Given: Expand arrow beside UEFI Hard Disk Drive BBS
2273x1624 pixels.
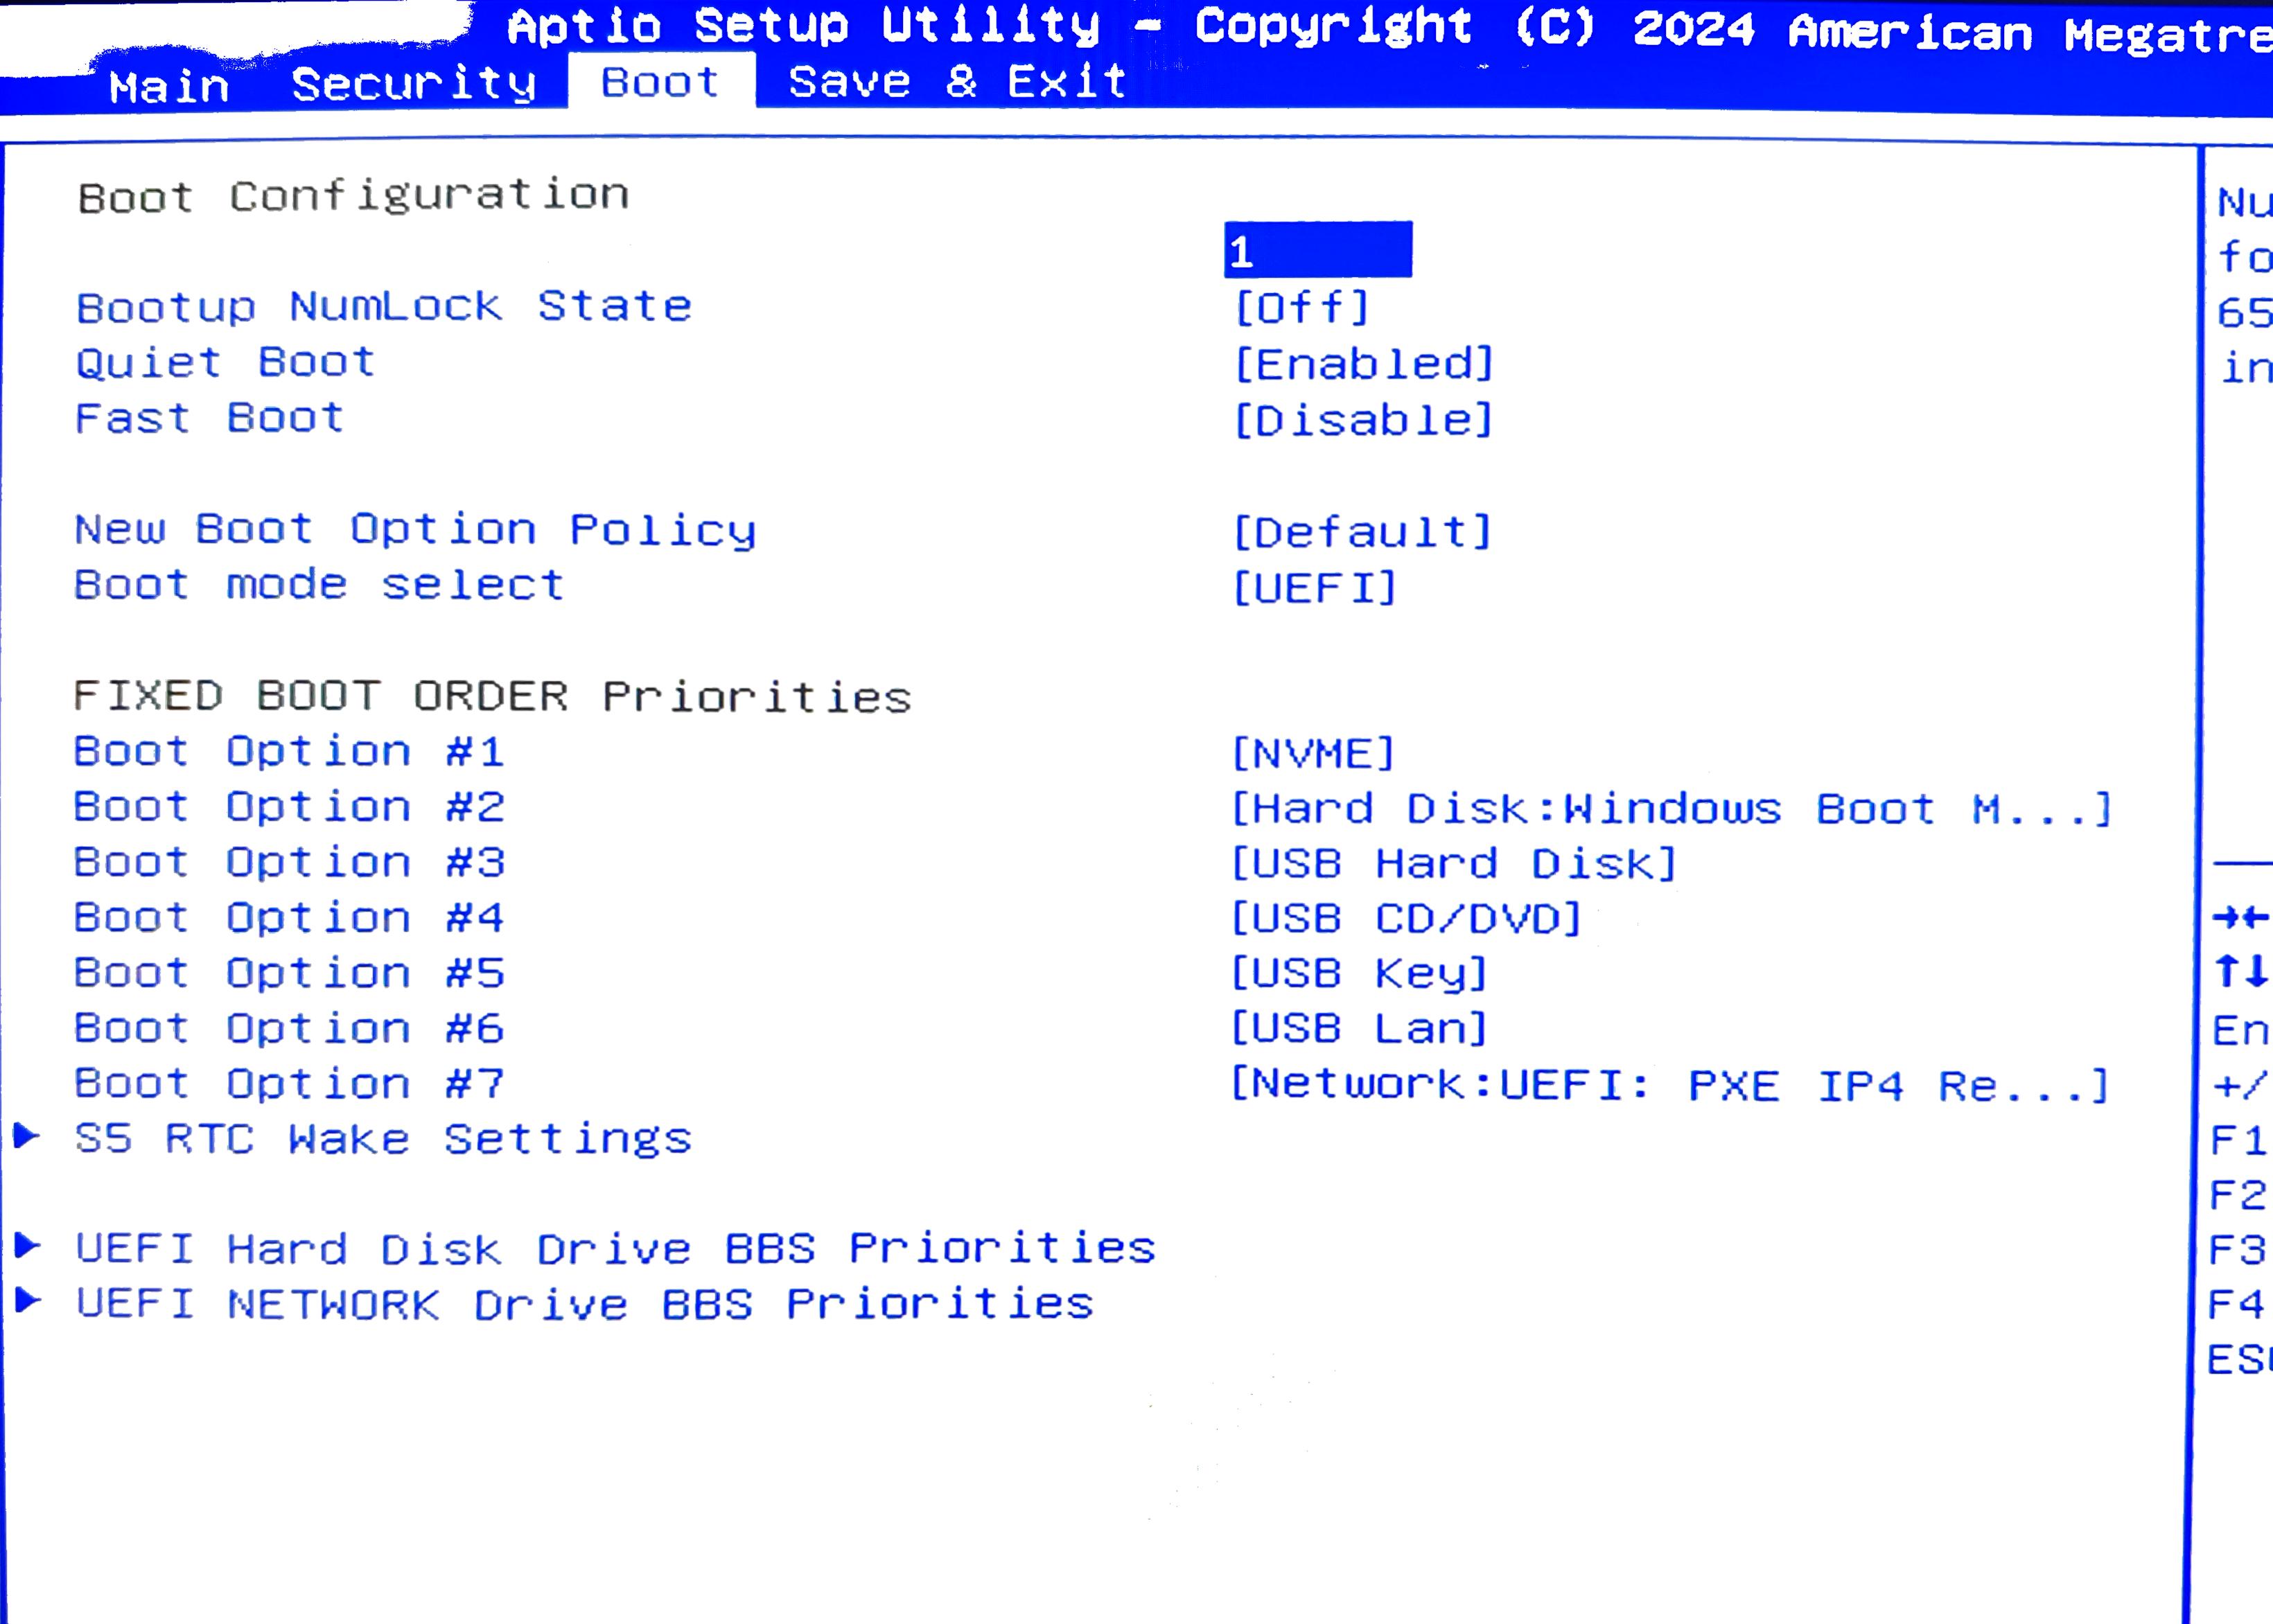Looking at the screenshot, I should (x=28, y=1246).
